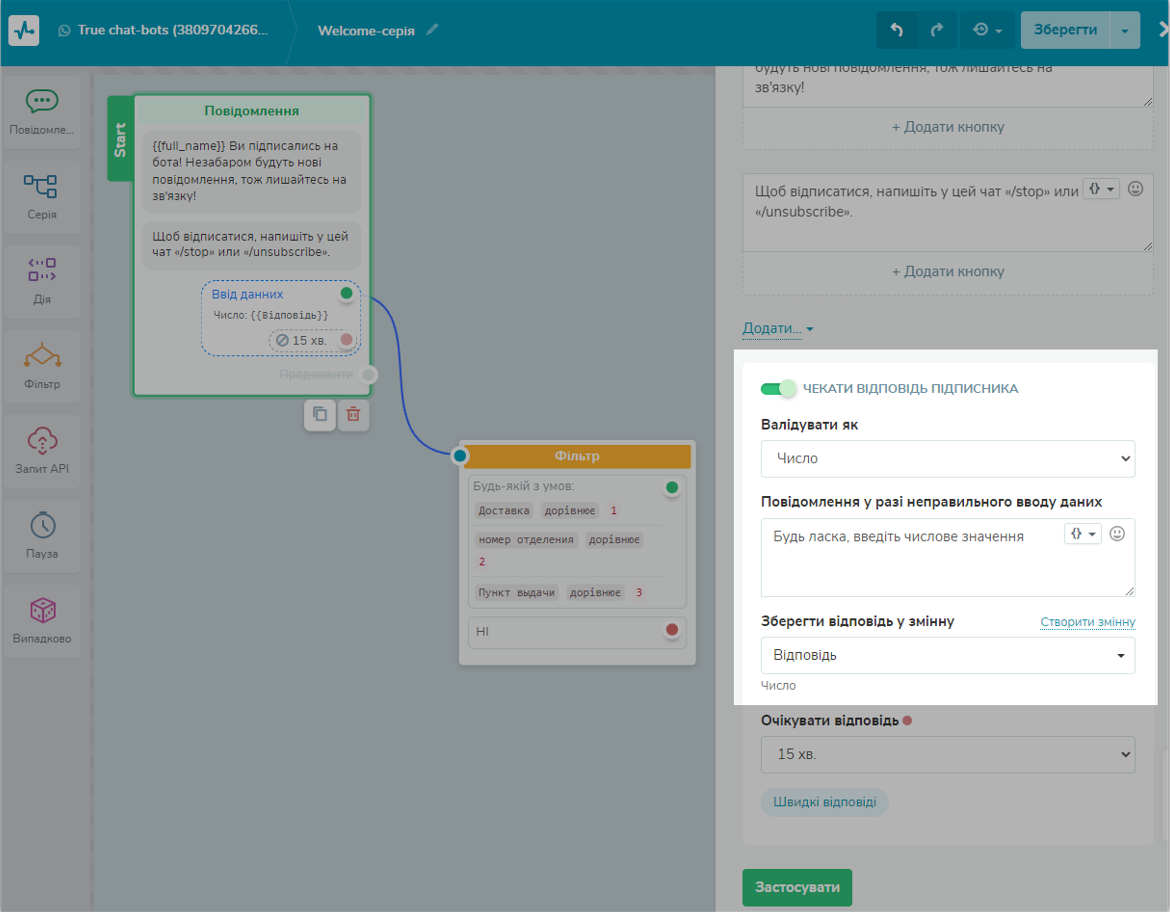The image size is (1170, 912).
Task: Edit the Welcome-серія name with pencil
Action: click(432, 30)
